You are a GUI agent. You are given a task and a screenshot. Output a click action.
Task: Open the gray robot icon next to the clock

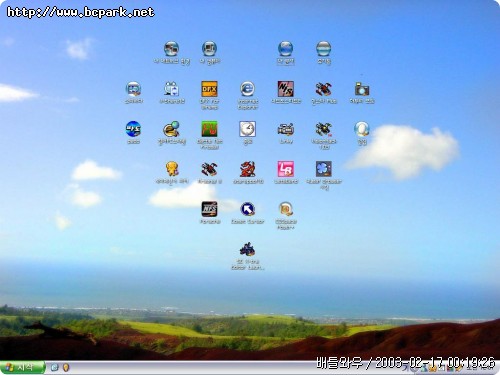pos(286,129)
